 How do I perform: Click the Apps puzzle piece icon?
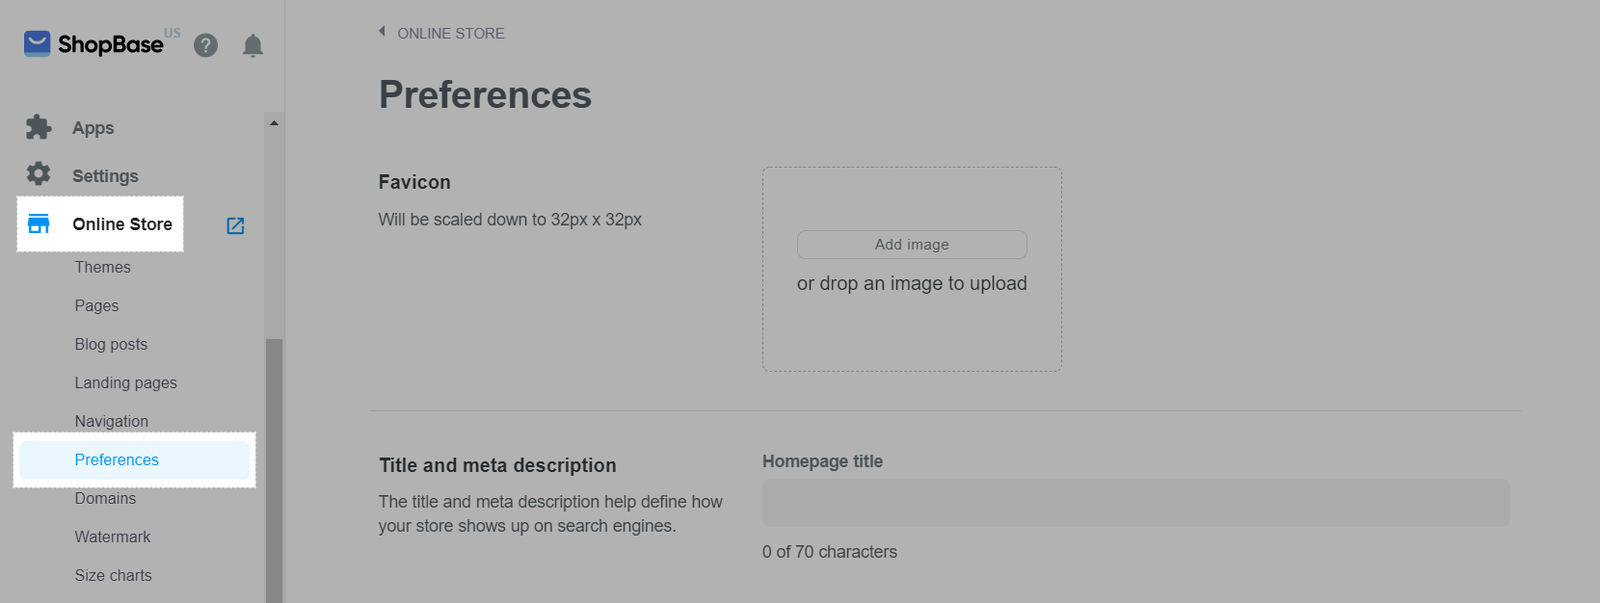(x=38, y=127)
